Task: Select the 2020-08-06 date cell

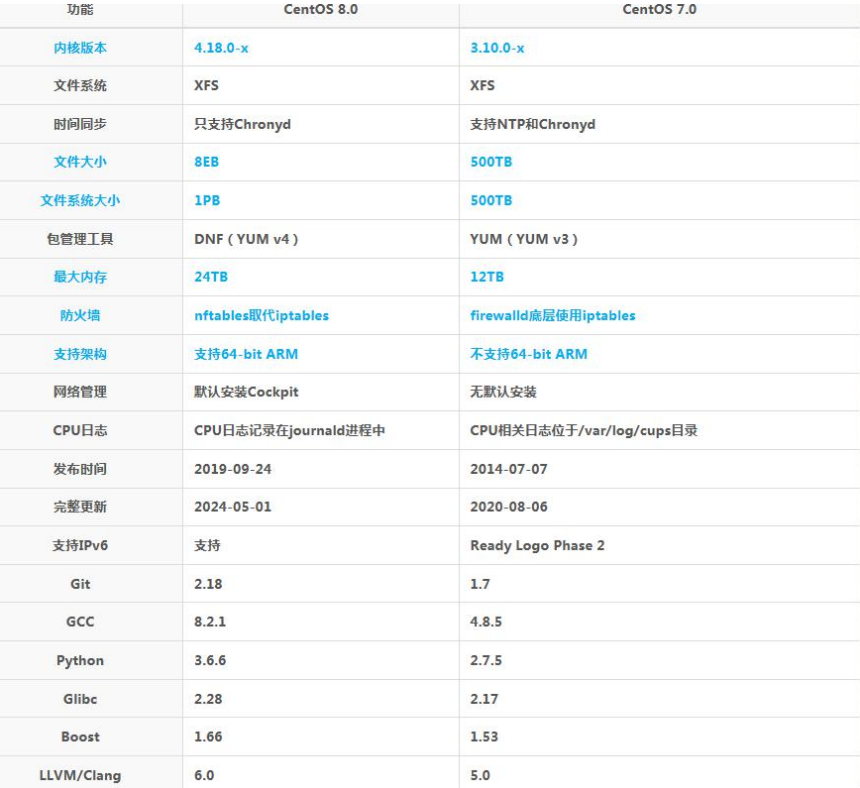Action: (x=508, y=507)
